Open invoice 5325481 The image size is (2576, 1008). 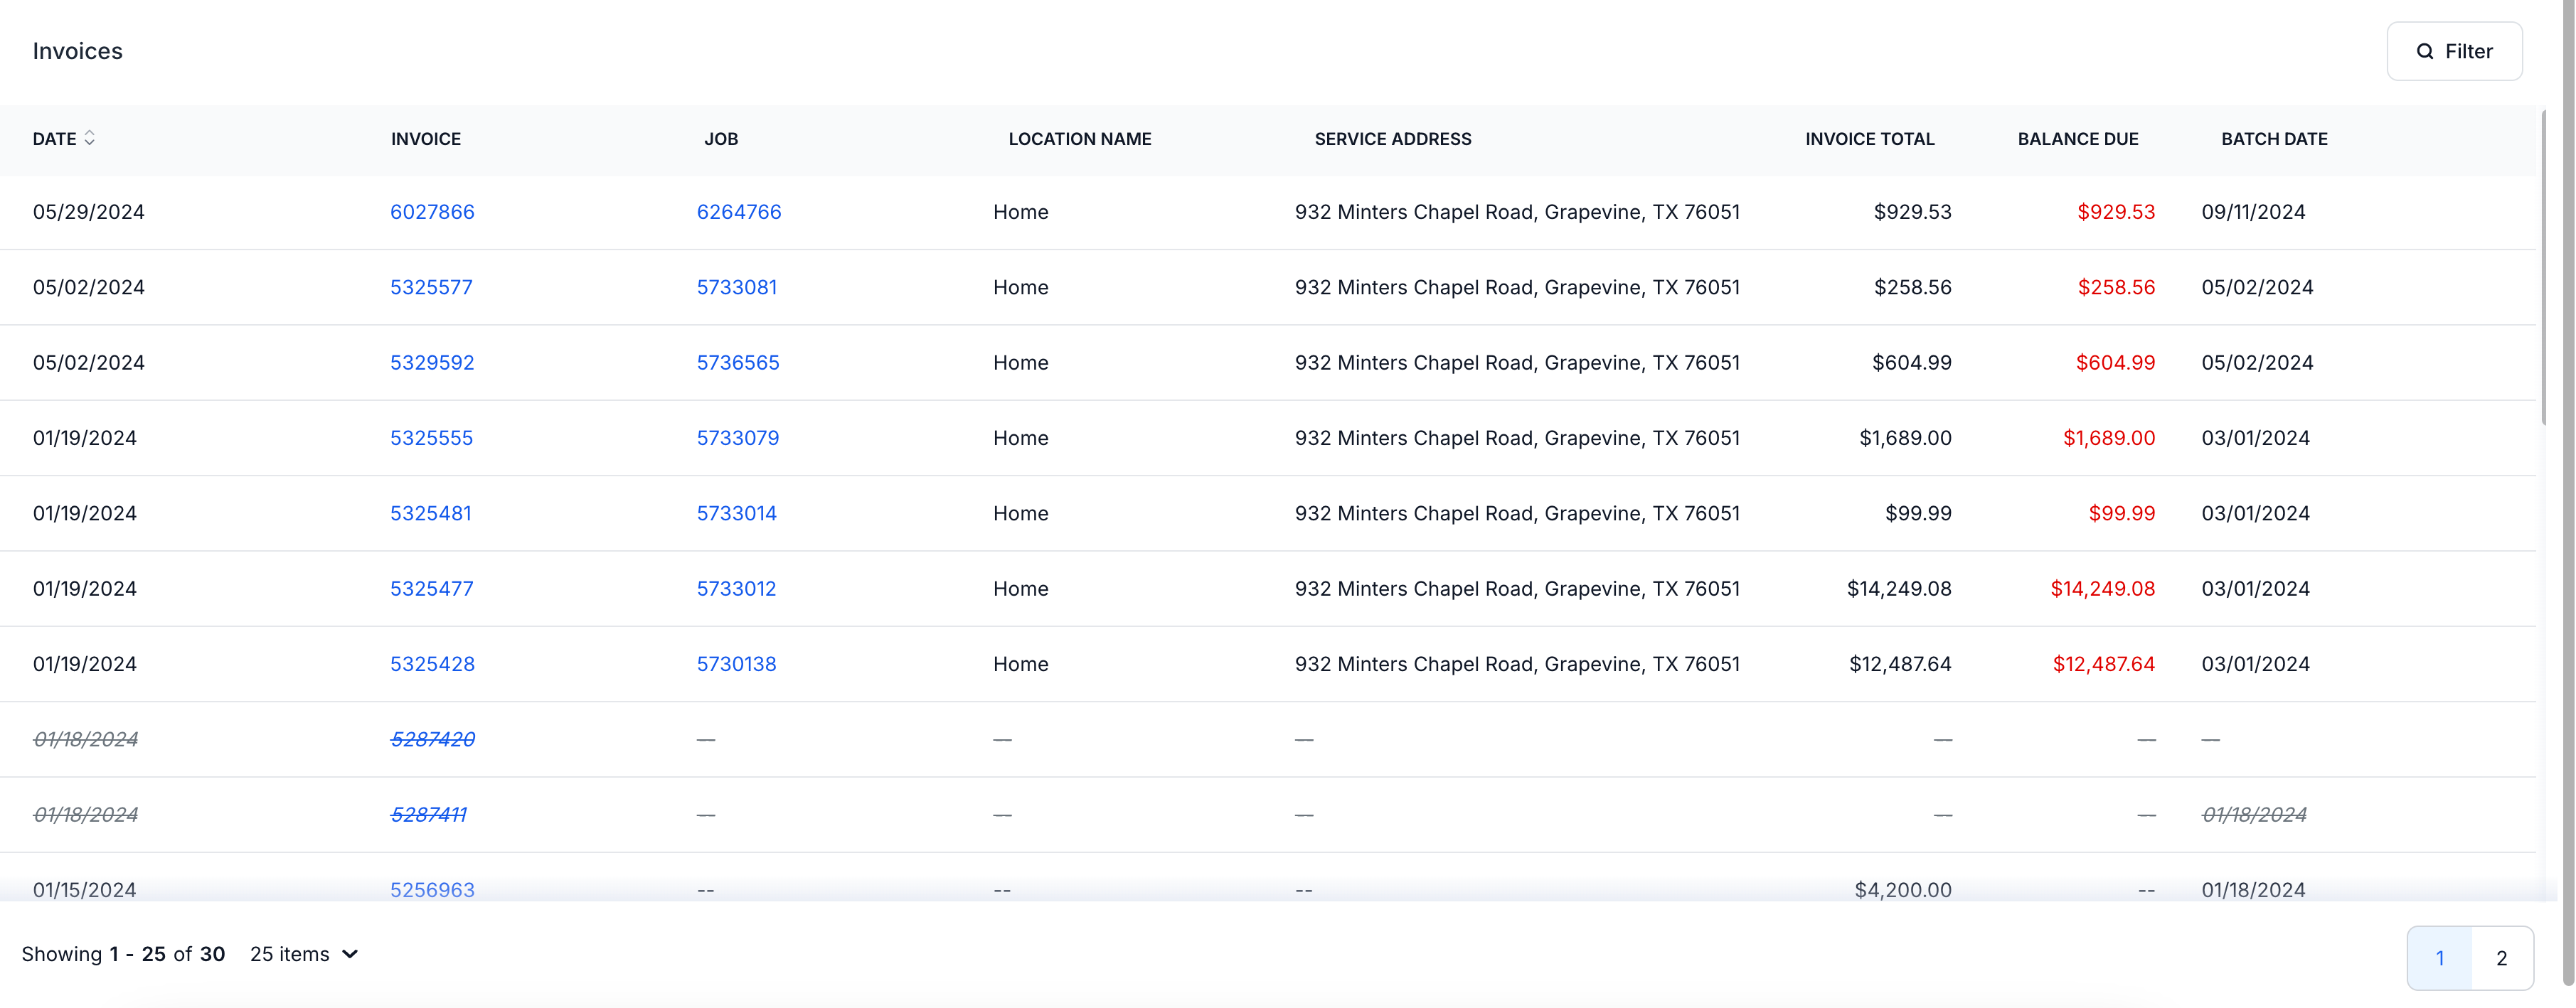coord(430,513)
